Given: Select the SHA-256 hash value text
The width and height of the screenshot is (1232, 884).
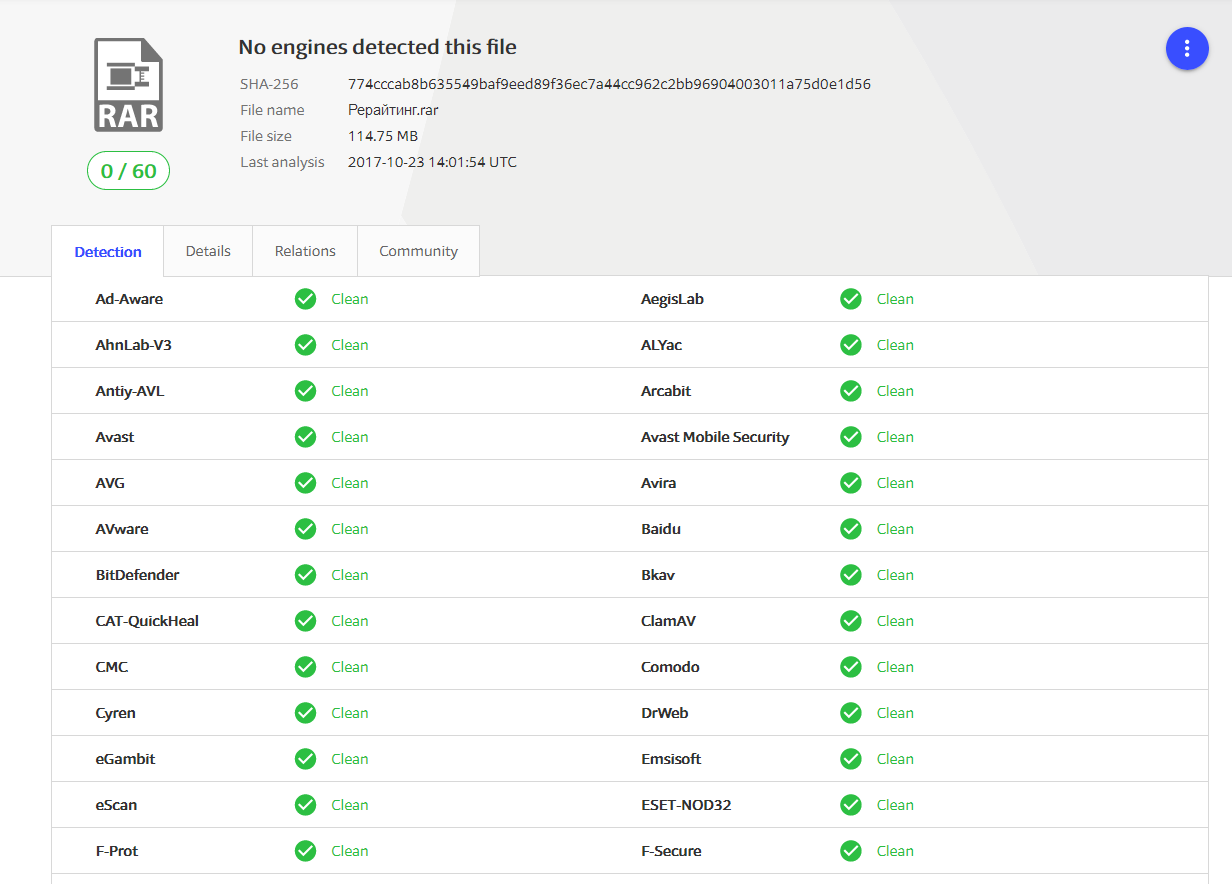Looking at the screenshot, I should pos(609,84).
